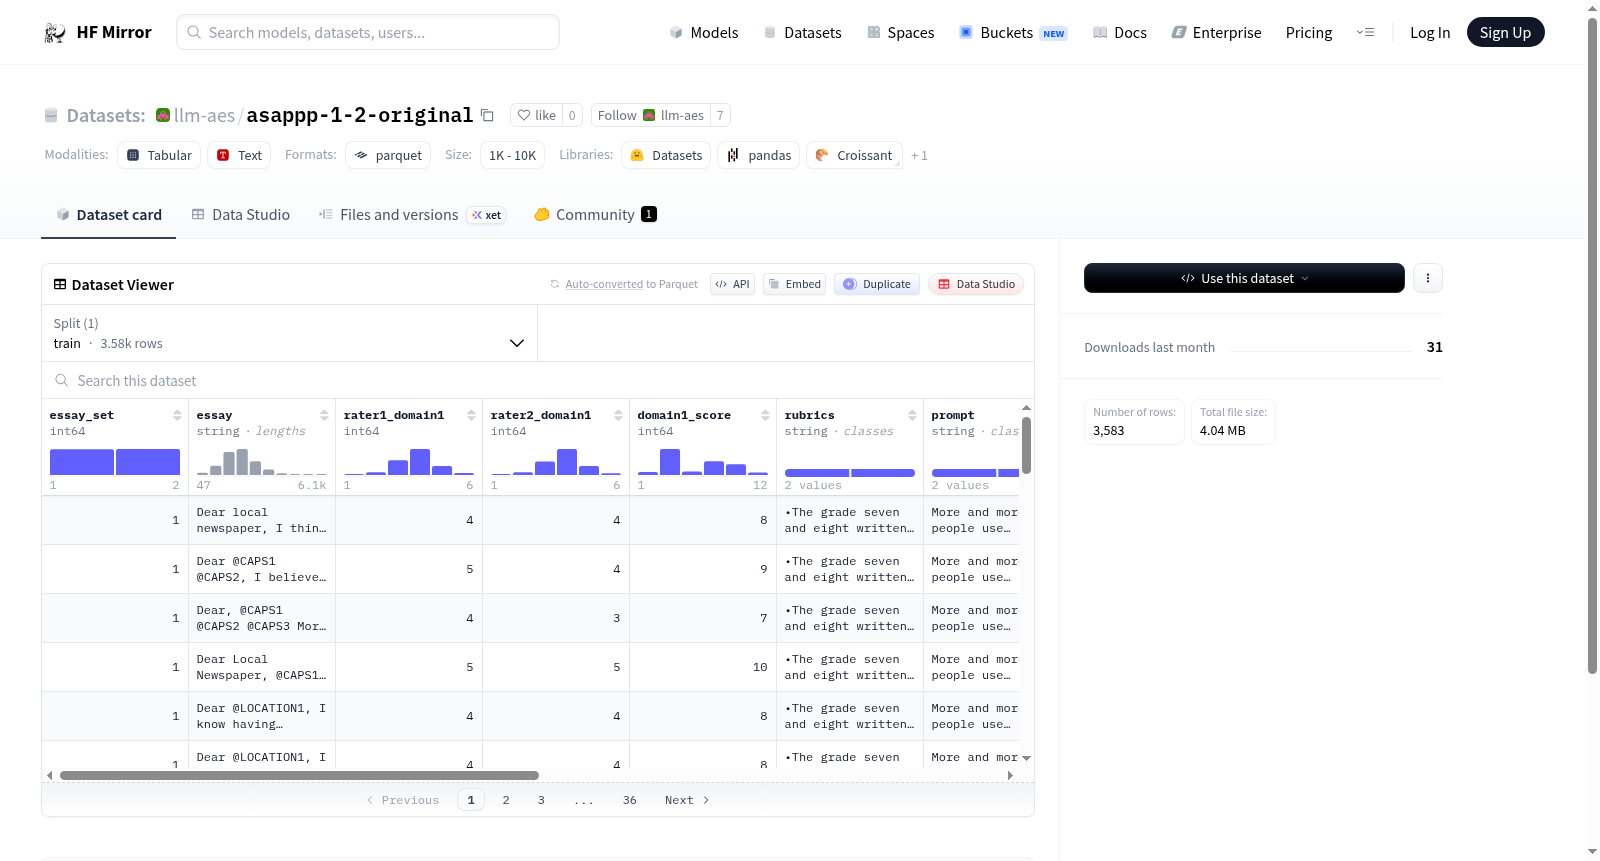Click the followers count 7 beside Follow
This screenshot has width=1600, height=861.
click(720, 115)
